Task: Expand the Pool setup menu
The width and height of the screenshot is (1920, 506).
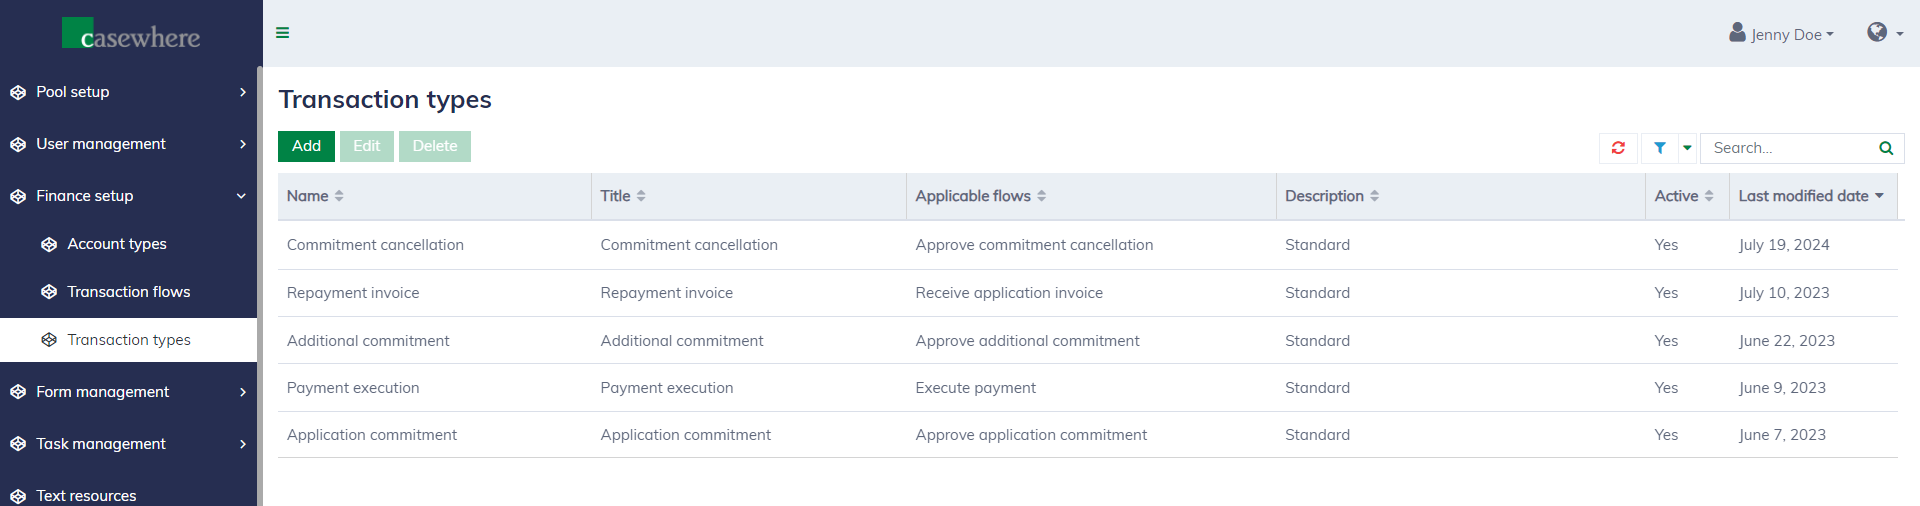Action: (x=128, y=92)
